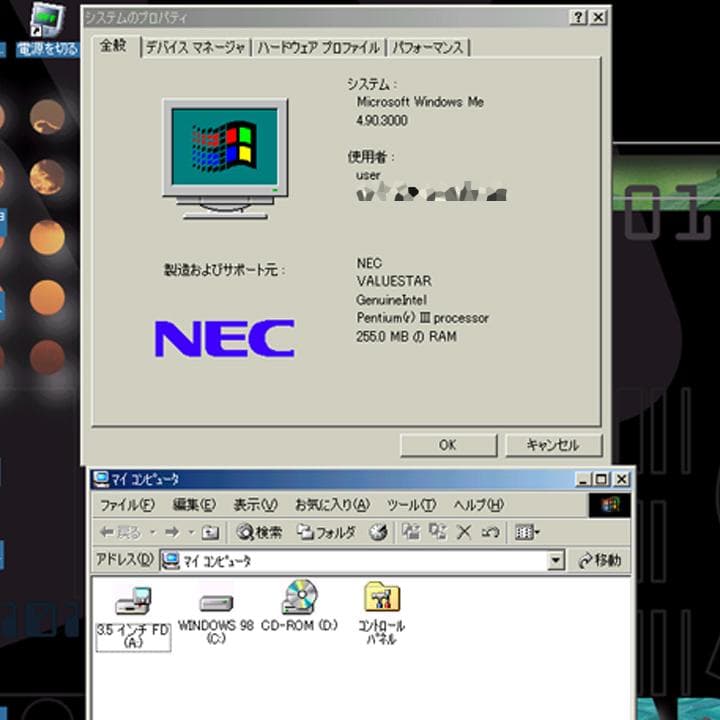720x720 pixels.
Task: Select the 3.5 インチ FD (A:) drive
Action: (133, 618)
